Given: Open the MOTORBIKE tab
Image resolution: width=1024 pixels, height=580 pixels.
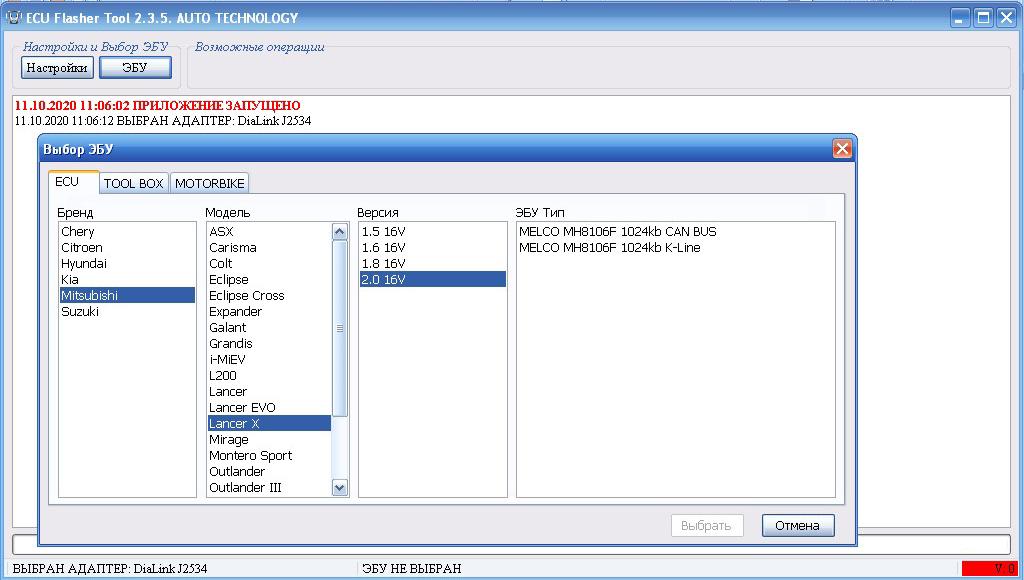Looking at the screenshot, I should coord(210,184).
